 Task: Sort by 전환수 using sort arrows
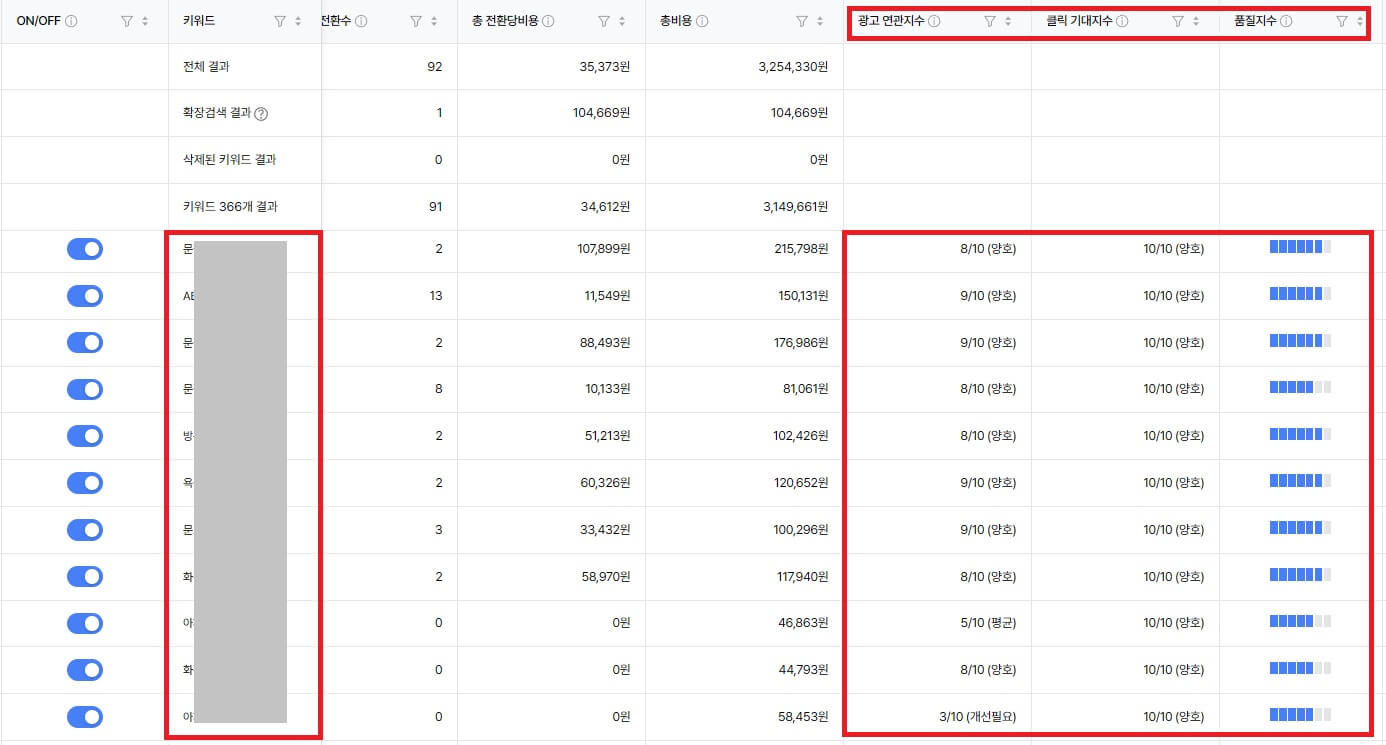tap(436, 21)
